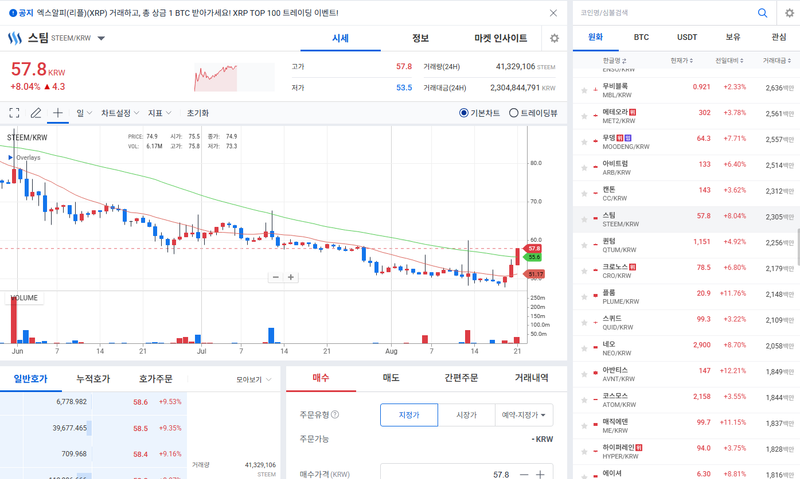Toggle favorite star for 메테오라
The image size is (800, 479).
[x=584, y=116]
